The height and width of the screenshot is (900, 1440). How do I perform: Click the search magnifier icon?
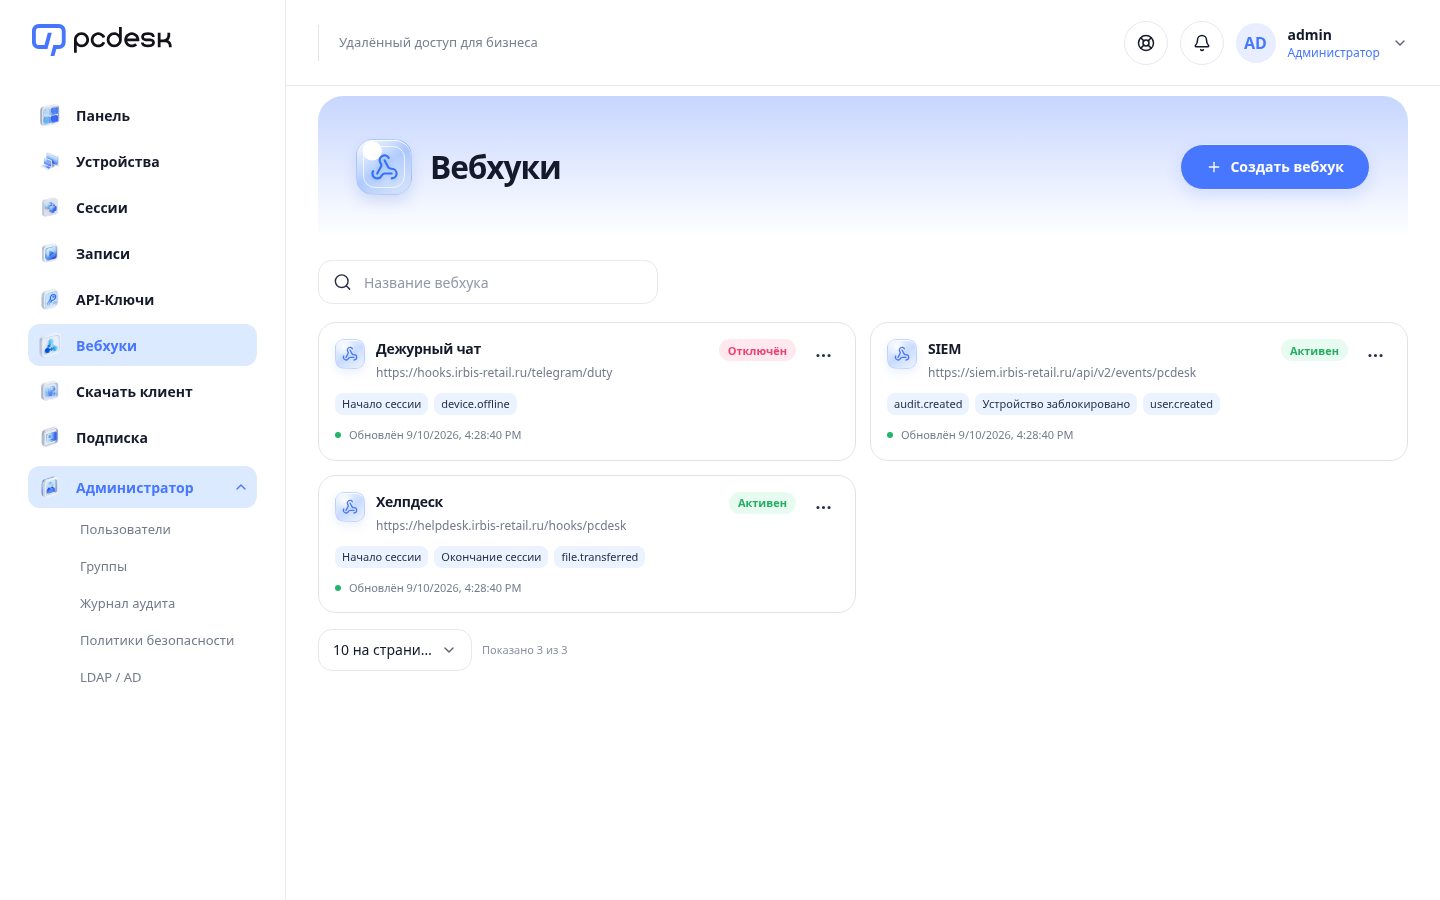(x=342, y=282)
